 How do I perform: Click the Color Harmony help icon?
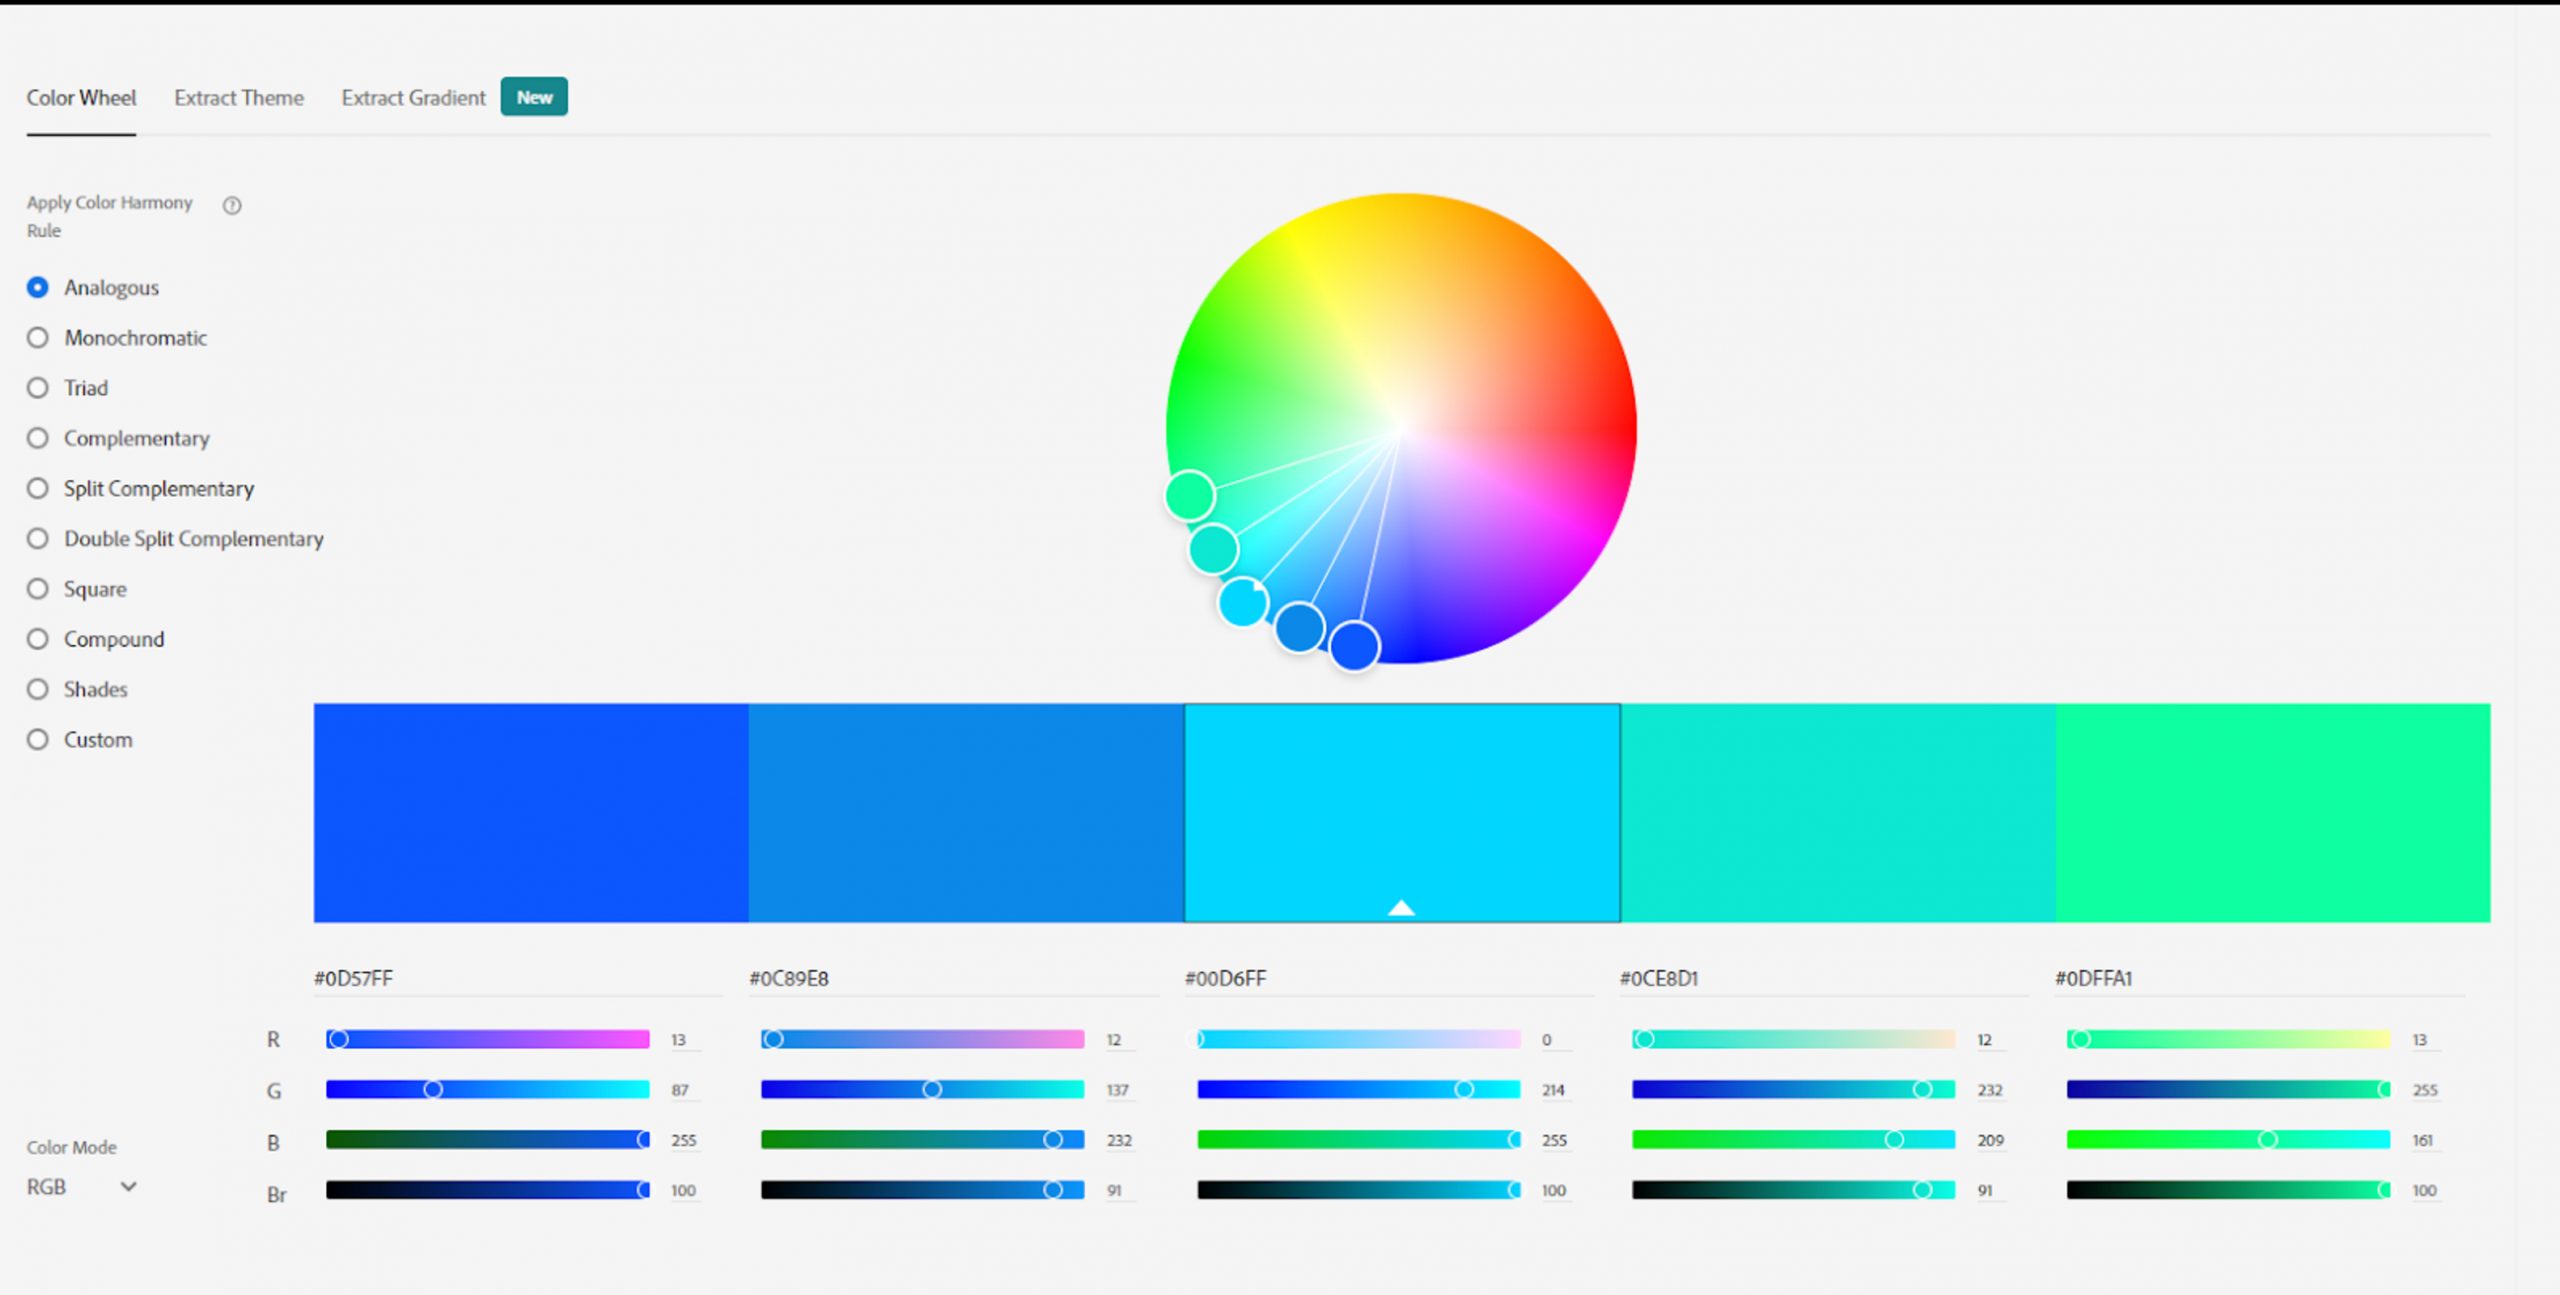pyautogui.click(x=232, y=205)
